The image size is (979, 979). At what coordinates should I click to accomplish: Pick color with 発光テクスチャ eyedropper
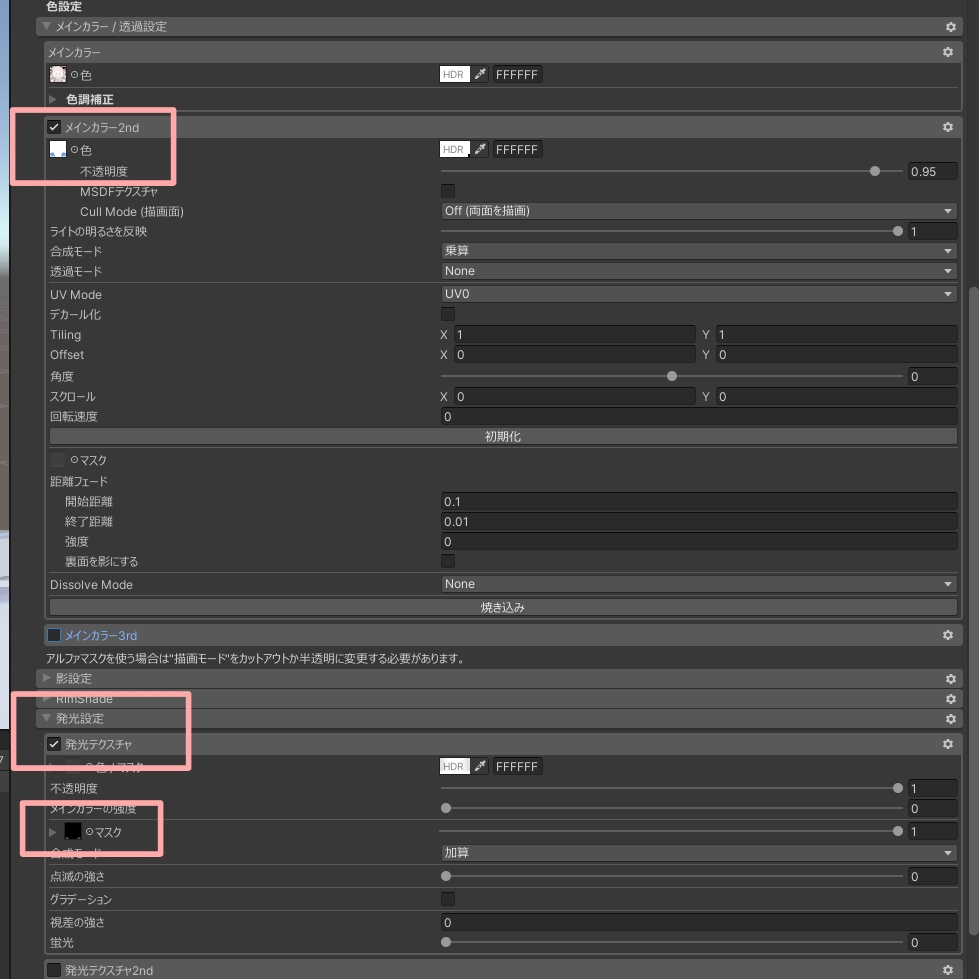[x=480, y=766]
